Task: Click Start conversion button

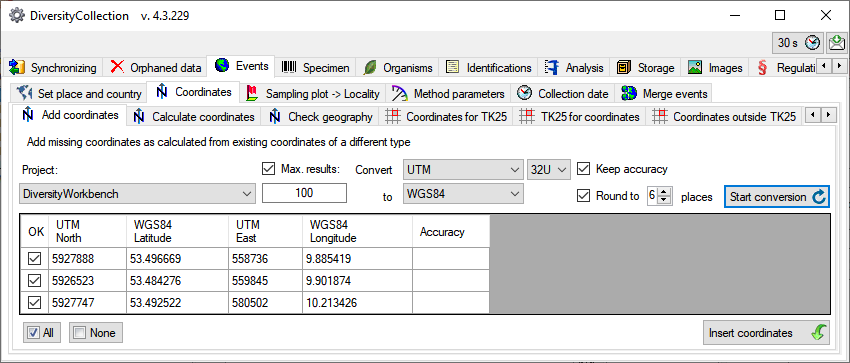Action: coord(776,197)
